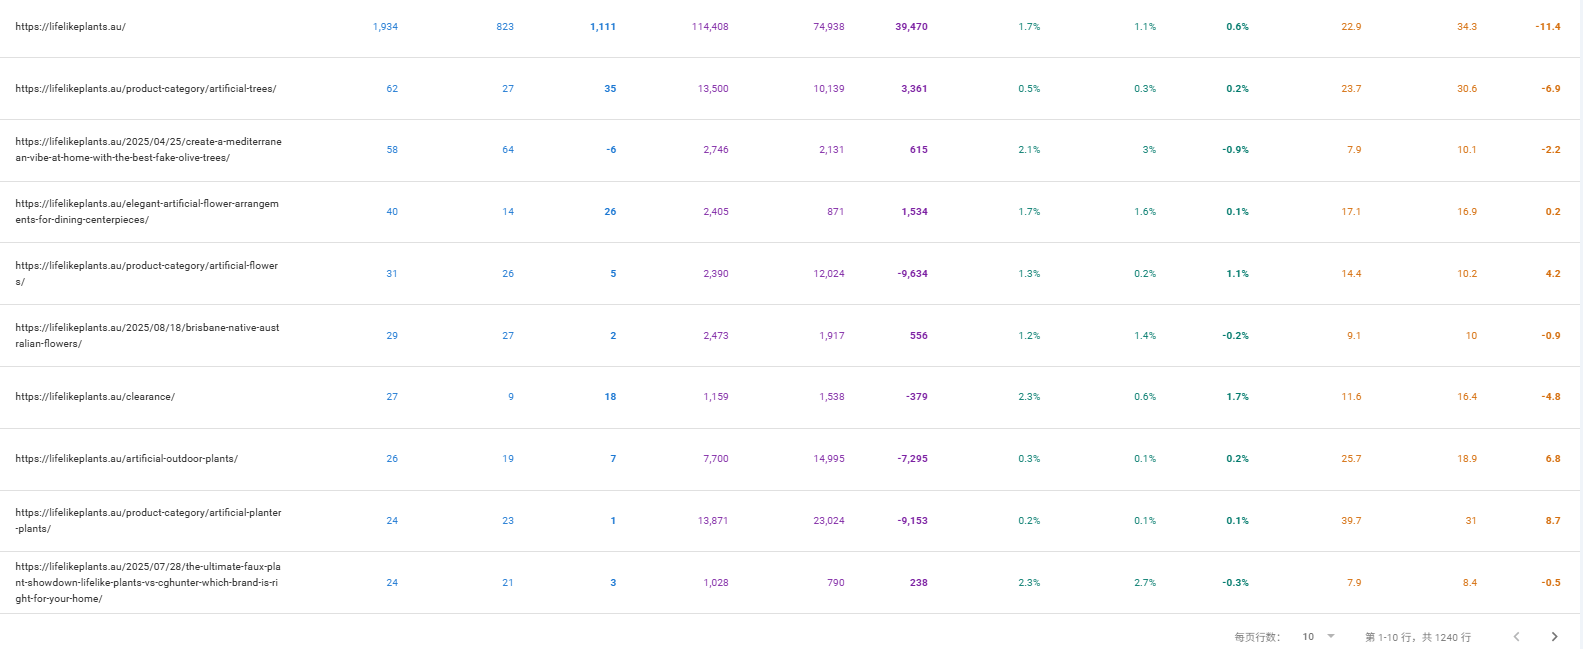Click the row count pagination text
Viewport: 1583px width, 649px height.
tap(1418, 637)
